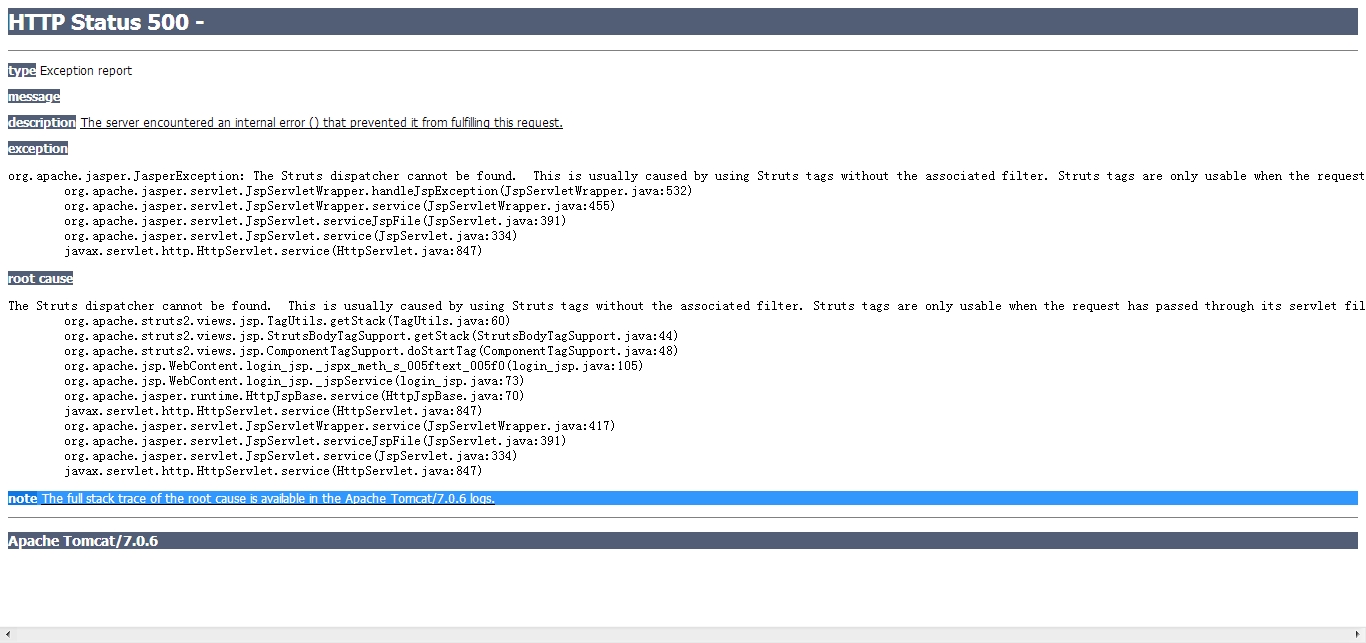The width and height of the screenshot is (1366, 643).
Task: Select the "exception" label
Action: coord(38,149)
